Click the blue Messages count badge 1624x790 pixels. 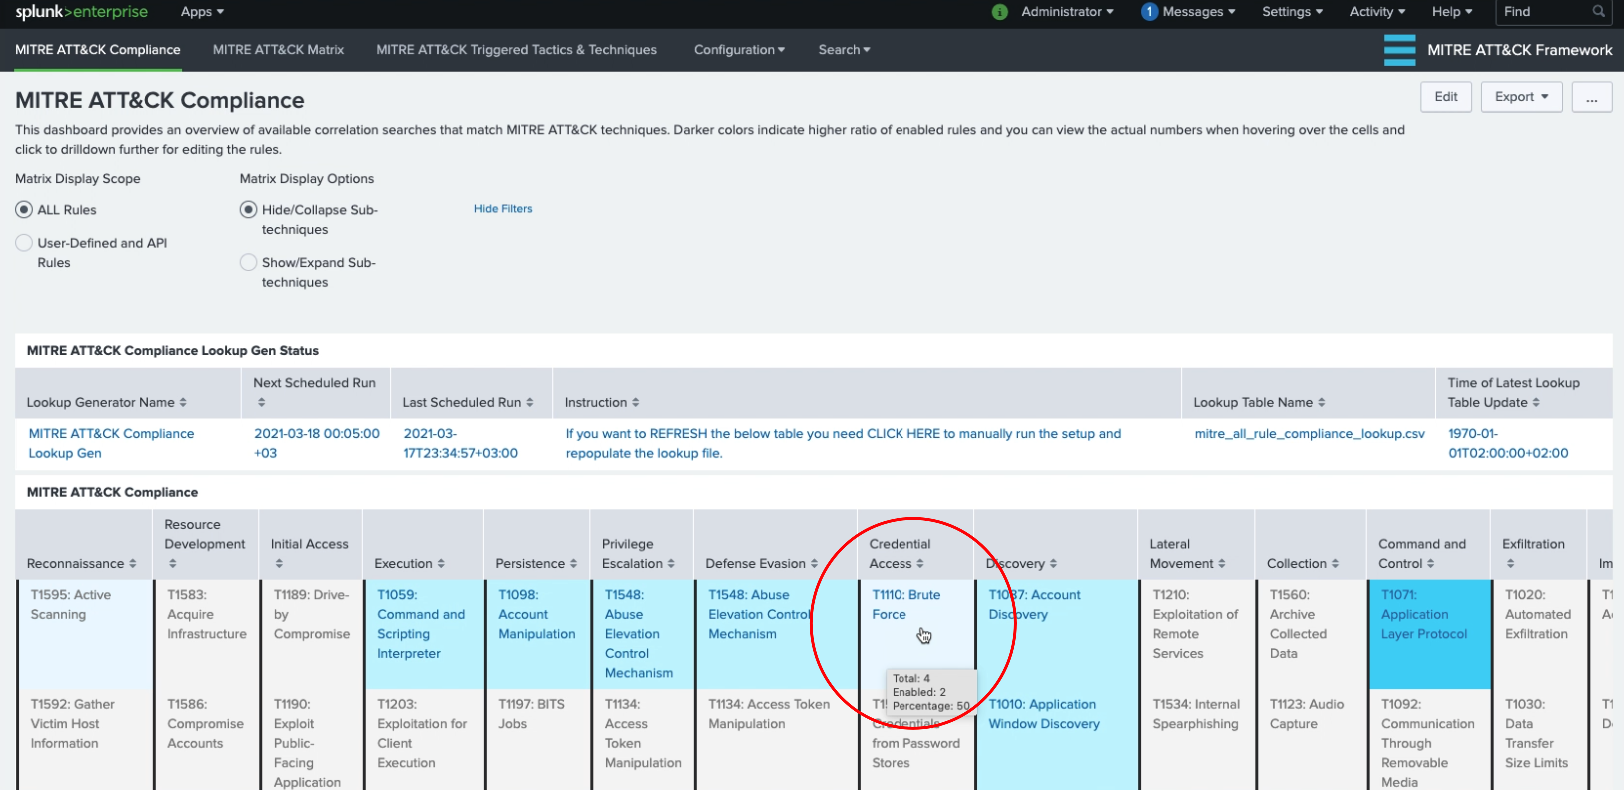point(1149,12)
